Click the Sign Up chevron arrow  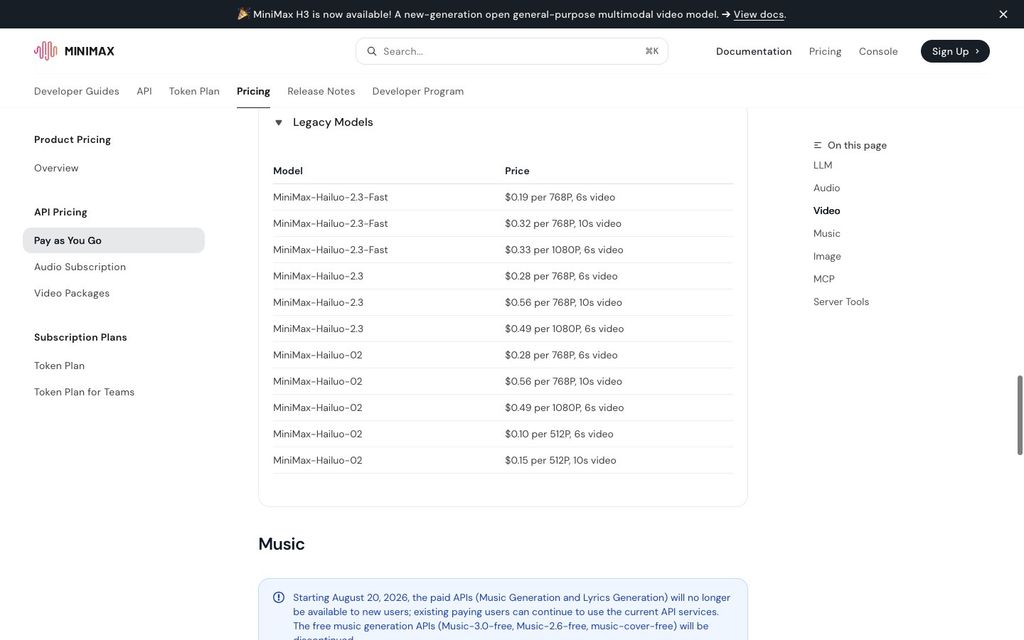977,51
